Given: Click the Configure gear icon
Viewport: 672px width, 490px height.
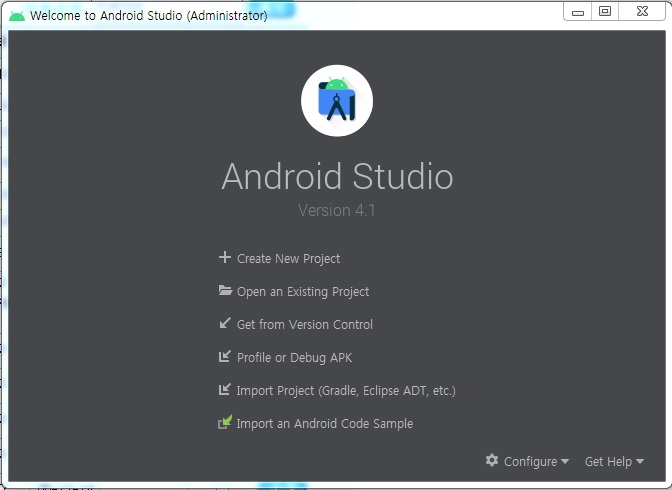Looking at the screenshot, I should pyautogui.click(x=492, y=460).
